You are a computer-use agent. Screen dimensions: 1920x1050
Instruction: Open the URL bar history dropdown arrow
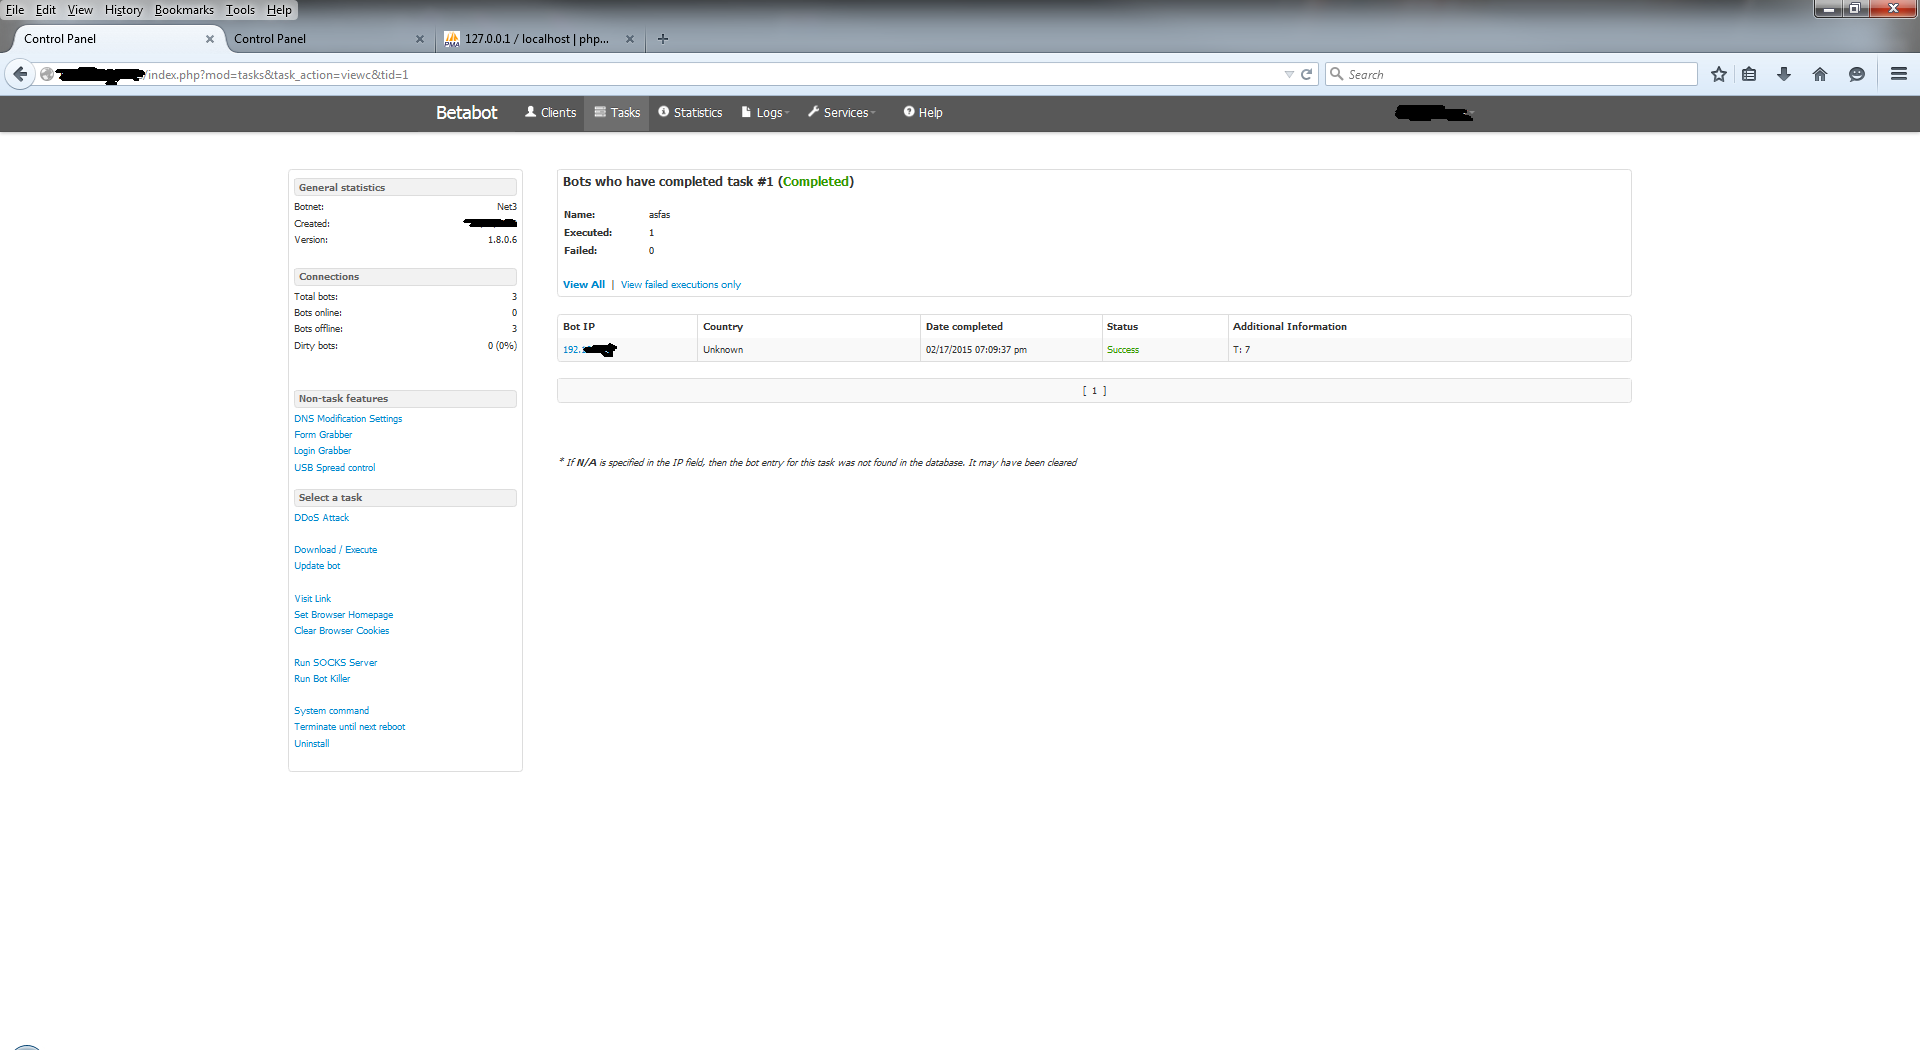coord(1288,74)
